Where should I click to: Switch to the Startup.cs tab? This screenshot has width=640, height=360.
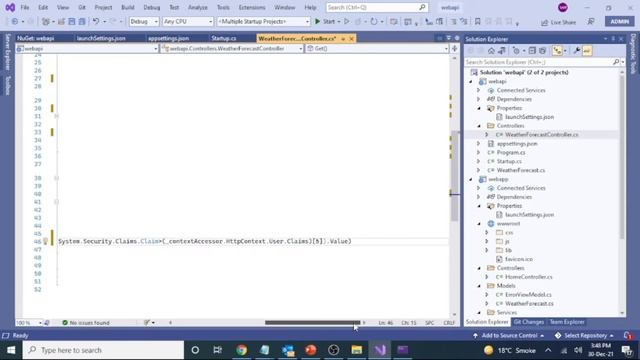tap(224, 38)
